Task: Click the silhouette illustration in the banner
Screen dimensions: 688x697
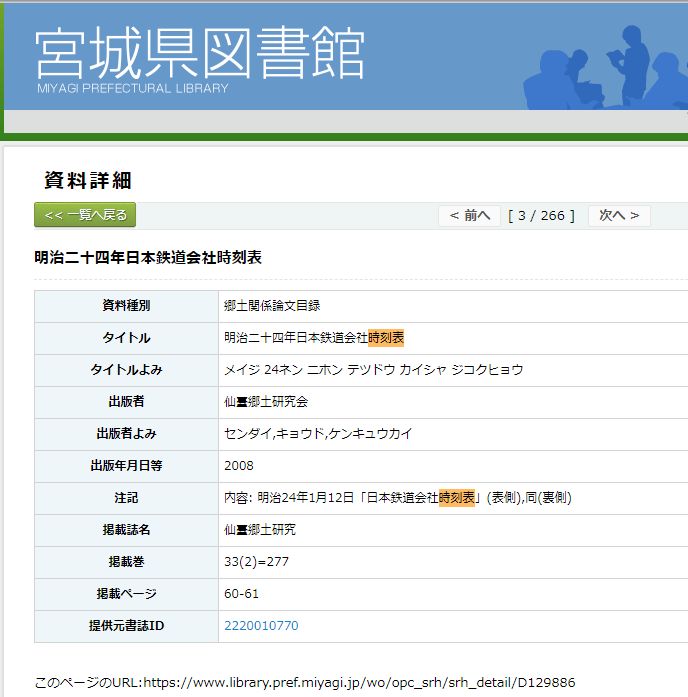Action: (x=605, y=68)
